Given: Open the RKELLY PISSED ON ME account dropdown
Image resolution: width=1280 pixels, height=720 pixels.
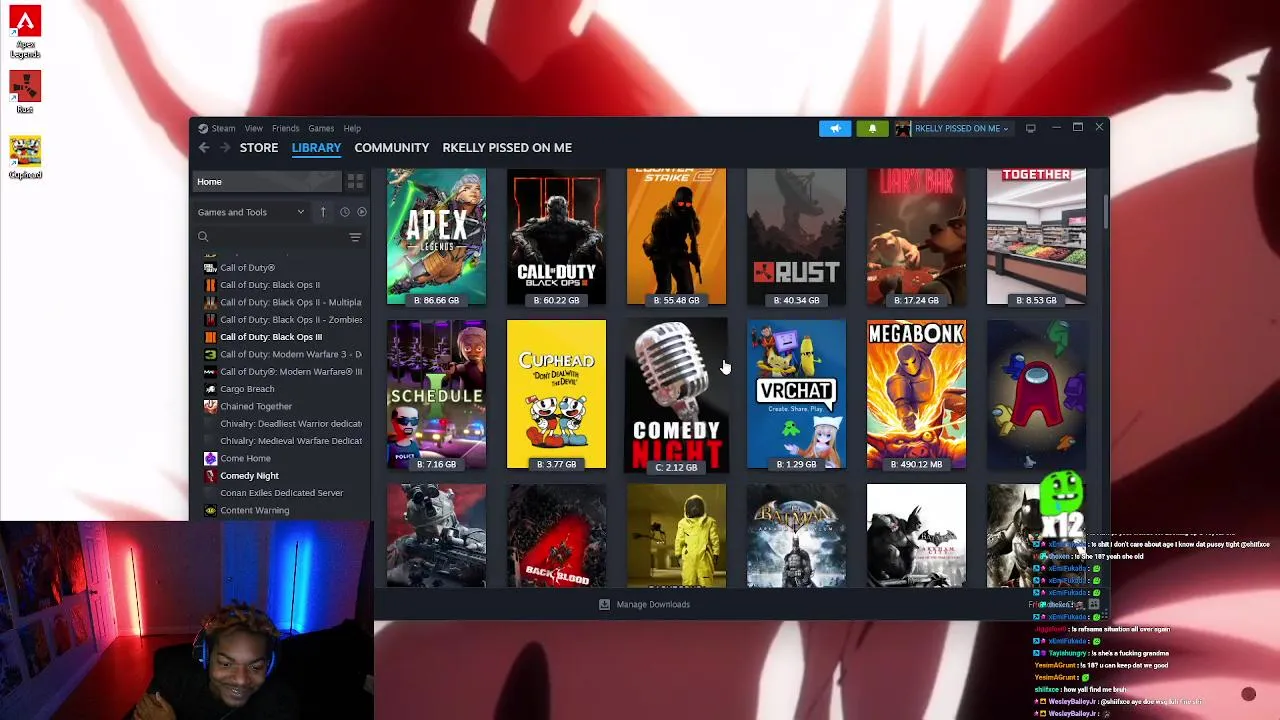Looking at the screenshot, I should click(x=960, y=128).
